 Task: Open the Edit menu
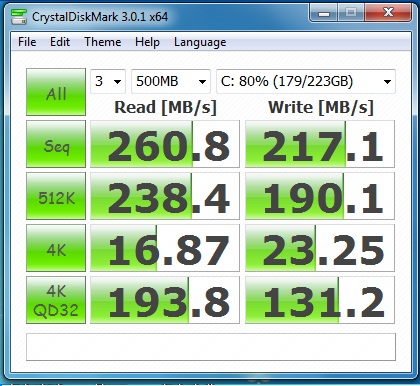click(60, 42)
